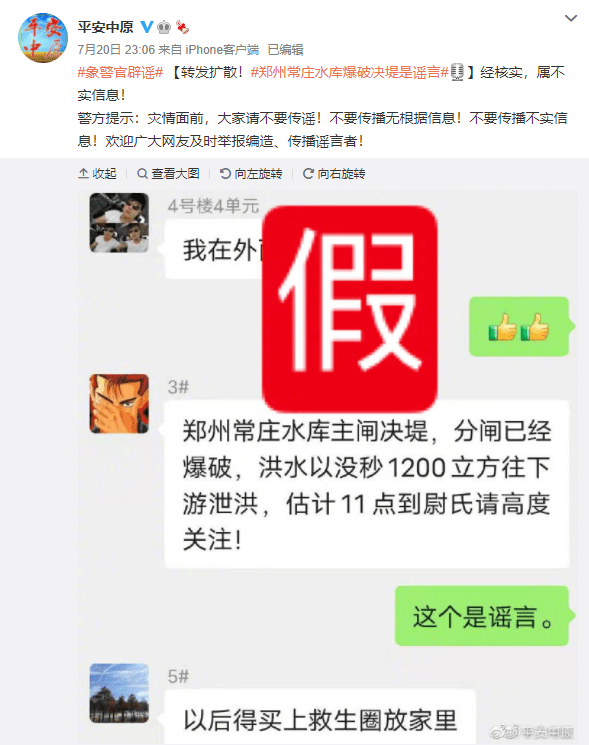
Task: Click the blue verified V badge
Action: click(147, 27)
